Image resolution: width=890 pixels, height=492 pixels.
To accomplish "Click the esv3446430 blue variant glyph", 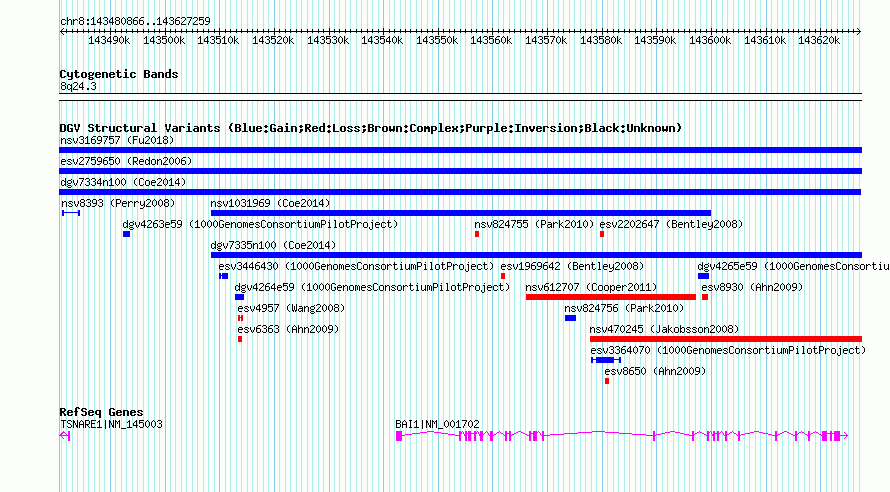I will click(x=224, y=276).
